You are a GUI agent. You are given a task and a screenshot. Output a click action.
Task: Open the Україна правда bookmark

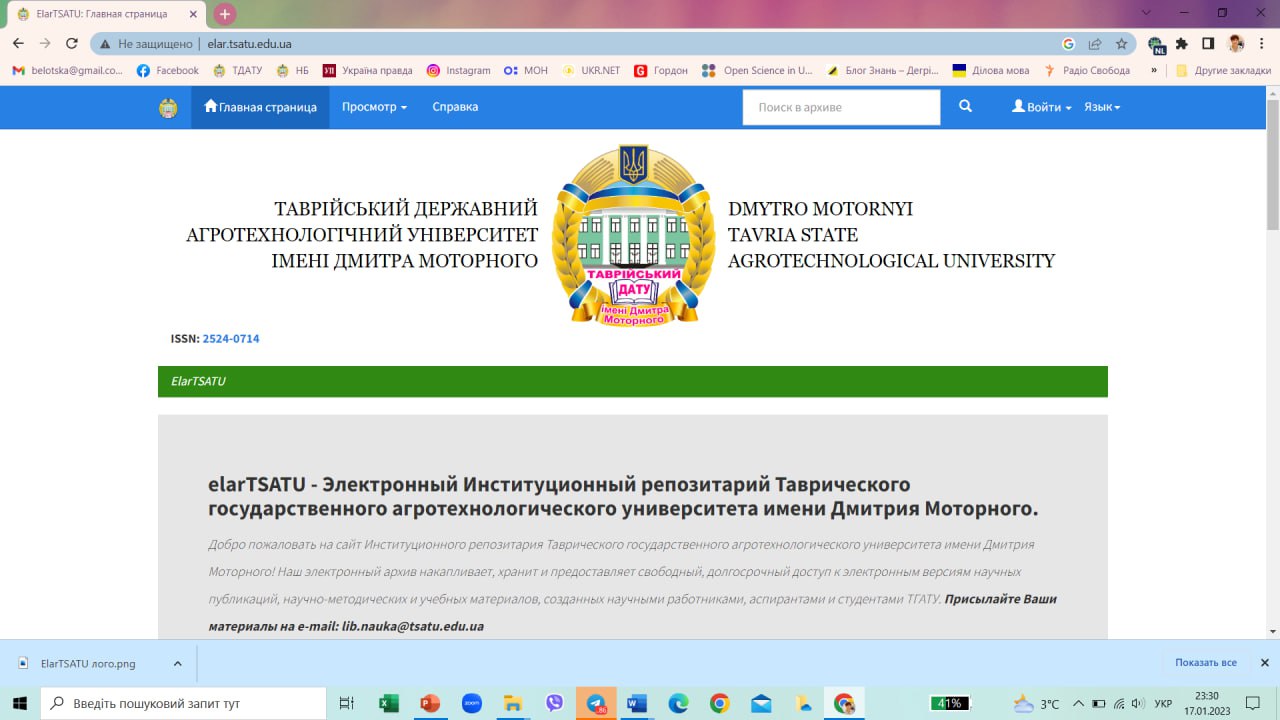click(367, 71)
